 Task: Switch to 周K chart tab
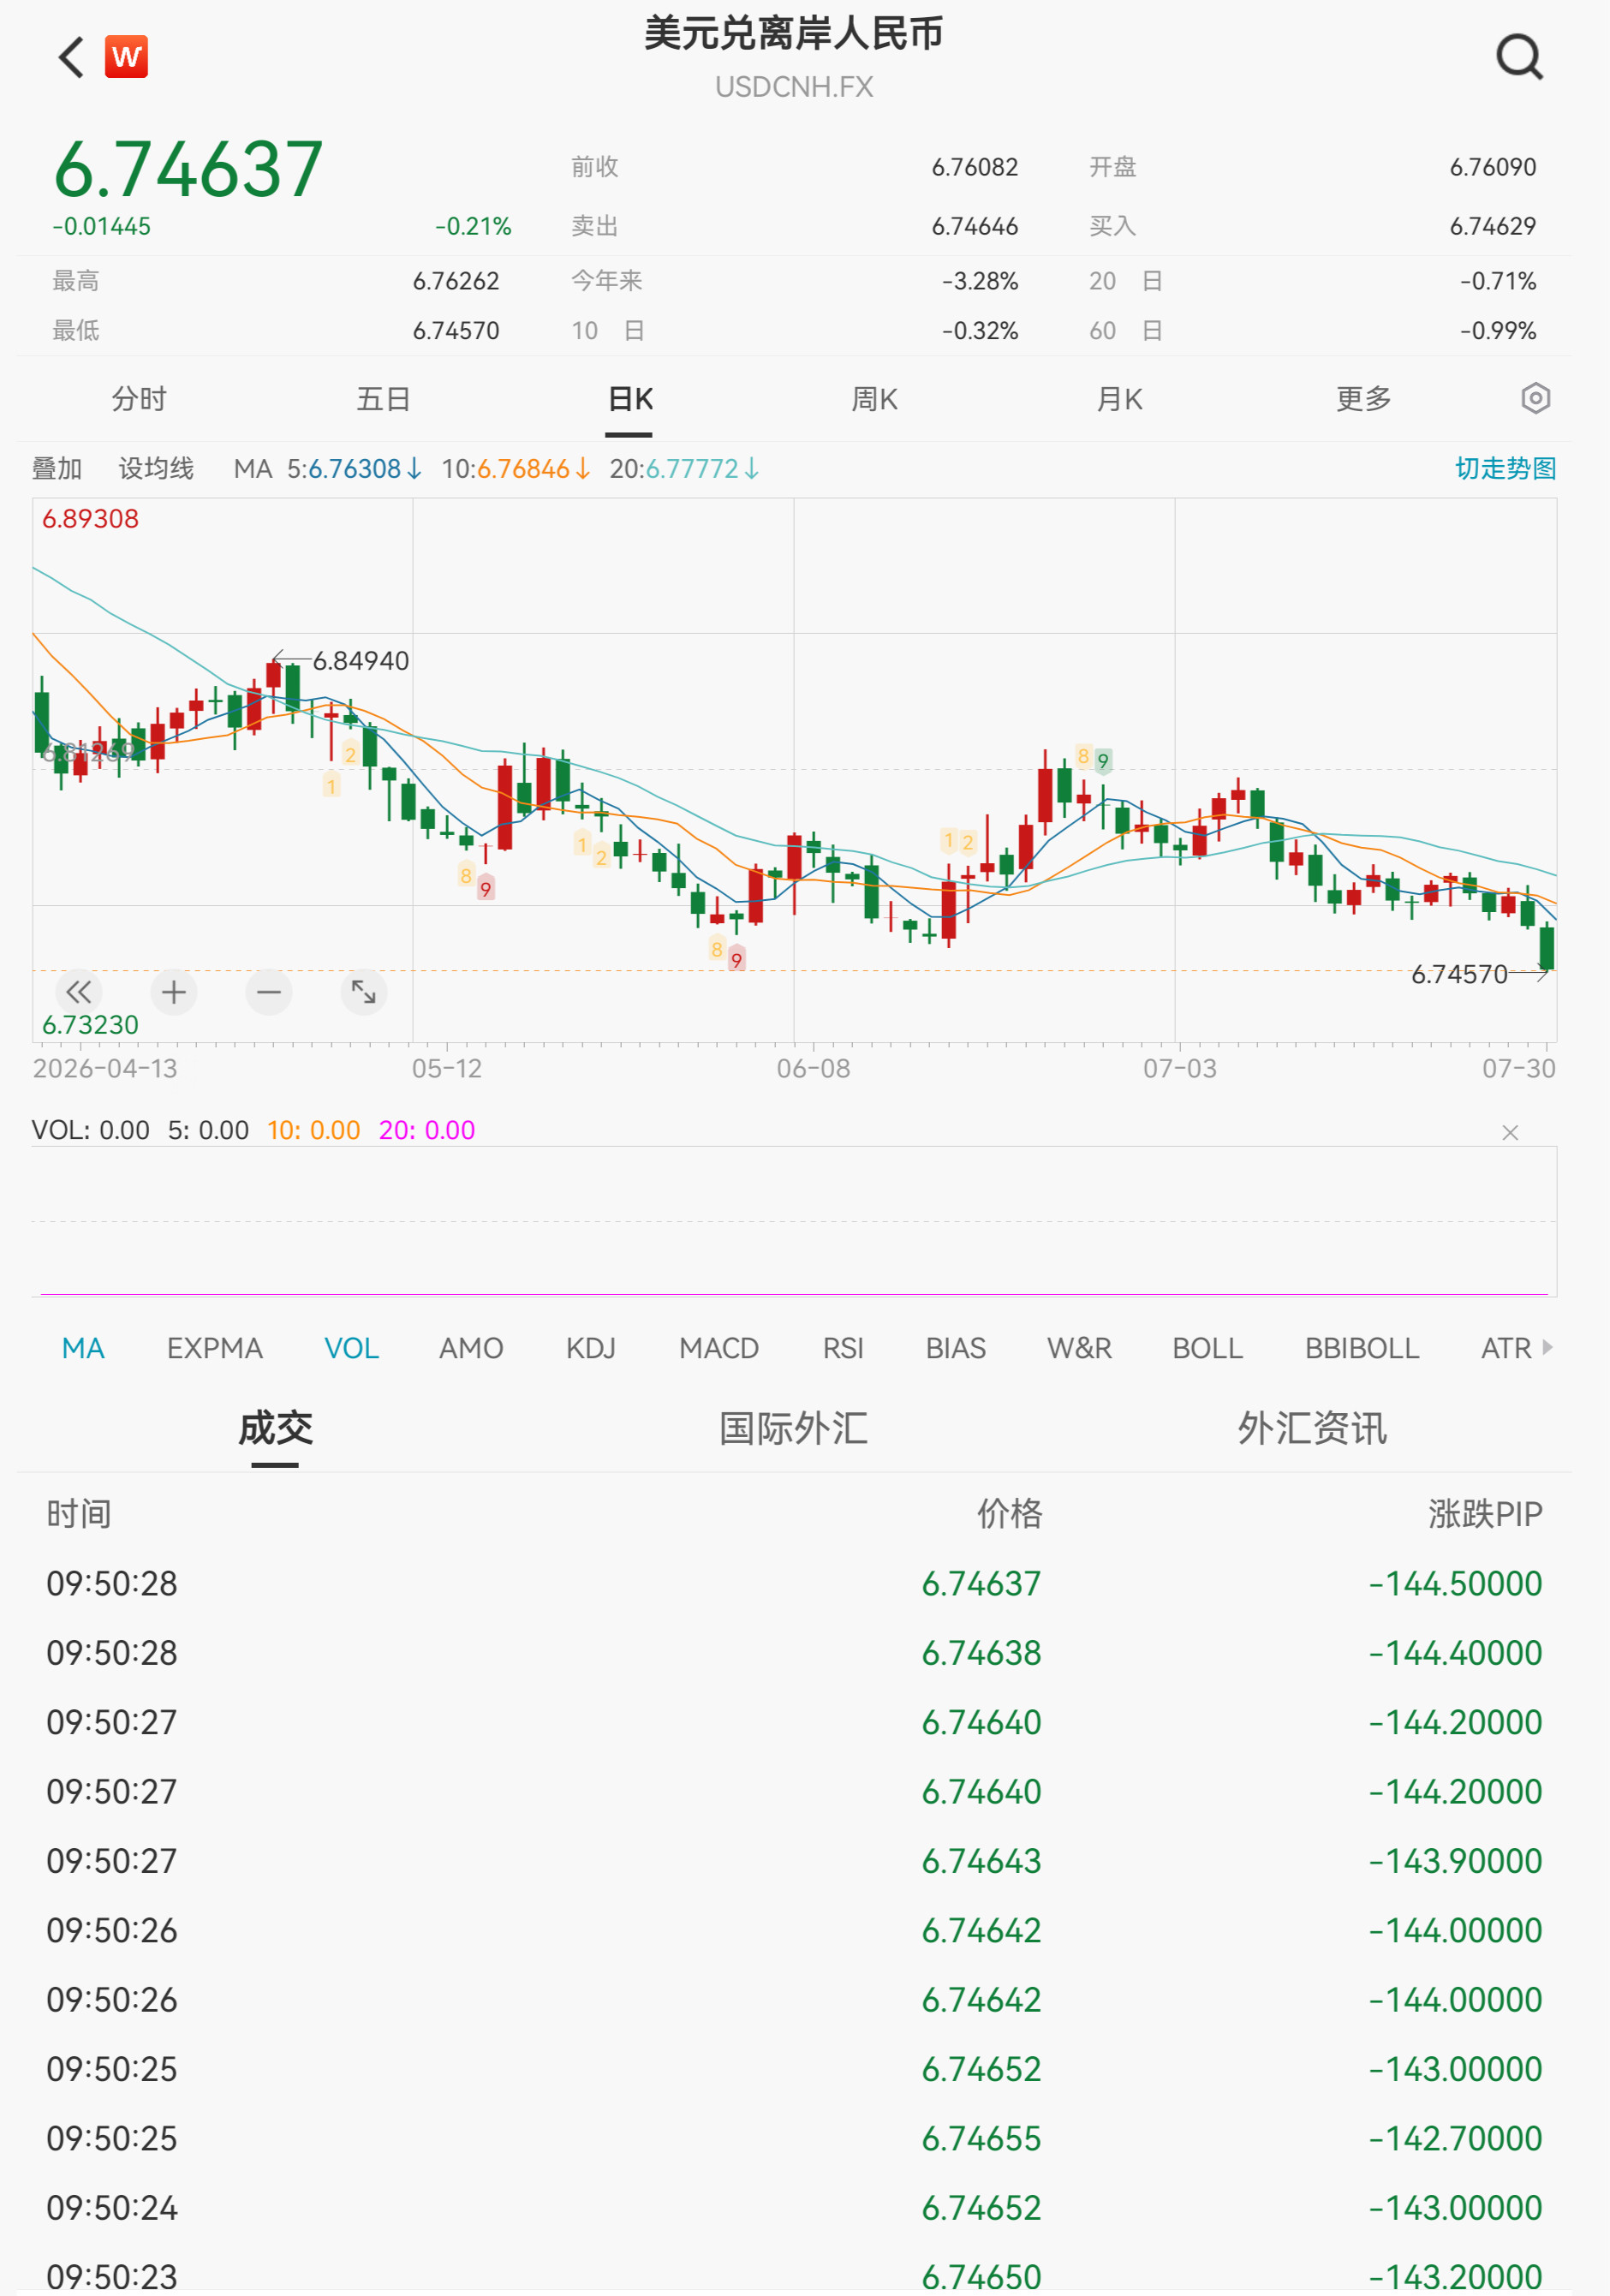[874, 399]
